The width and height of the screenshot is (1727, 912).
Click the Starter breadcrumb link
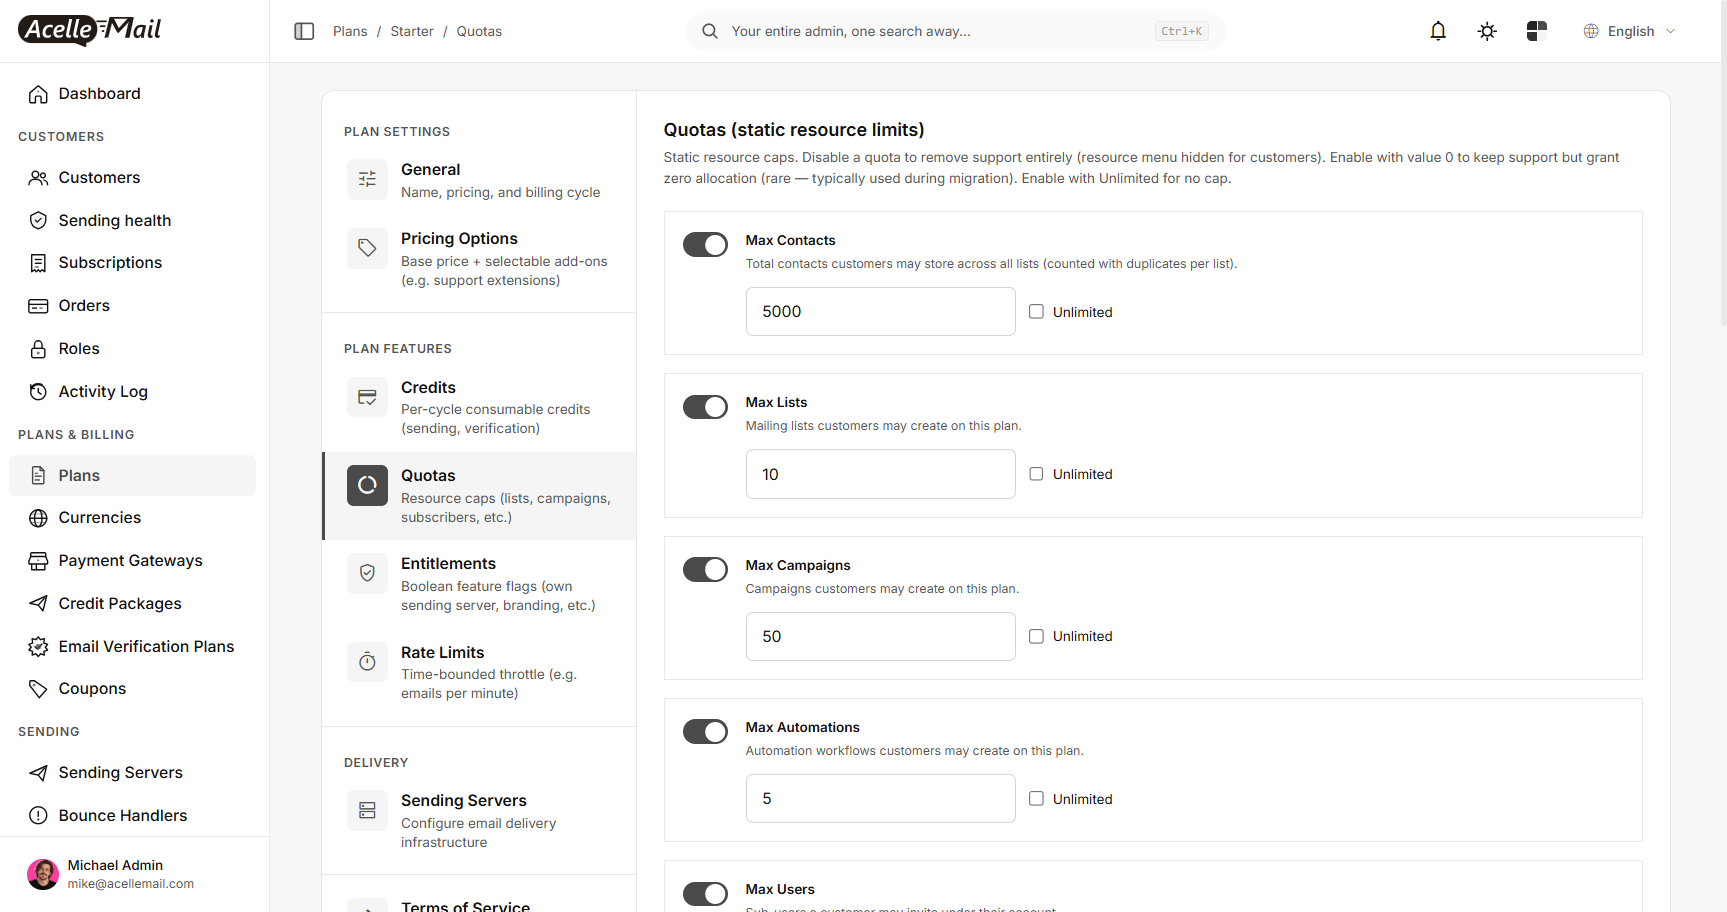(x=412, y=31)
